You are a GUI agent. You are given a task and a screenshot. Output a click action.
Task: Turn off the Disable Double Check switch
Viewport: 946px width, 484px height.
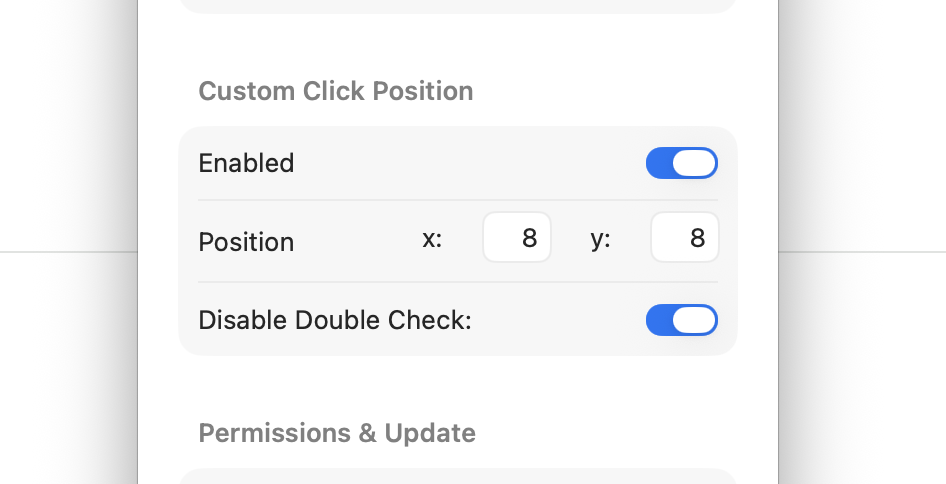pos(681,320)
